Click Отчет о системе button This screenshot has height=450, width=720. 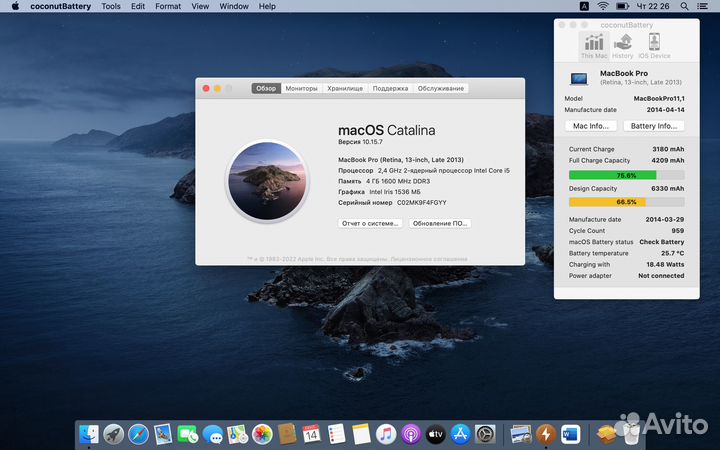tap(370, 223)
